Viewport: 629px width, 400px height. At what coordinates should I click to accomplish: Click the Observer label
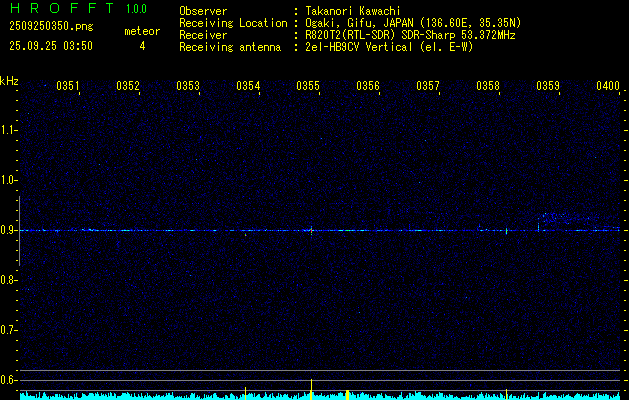(203, 11)
